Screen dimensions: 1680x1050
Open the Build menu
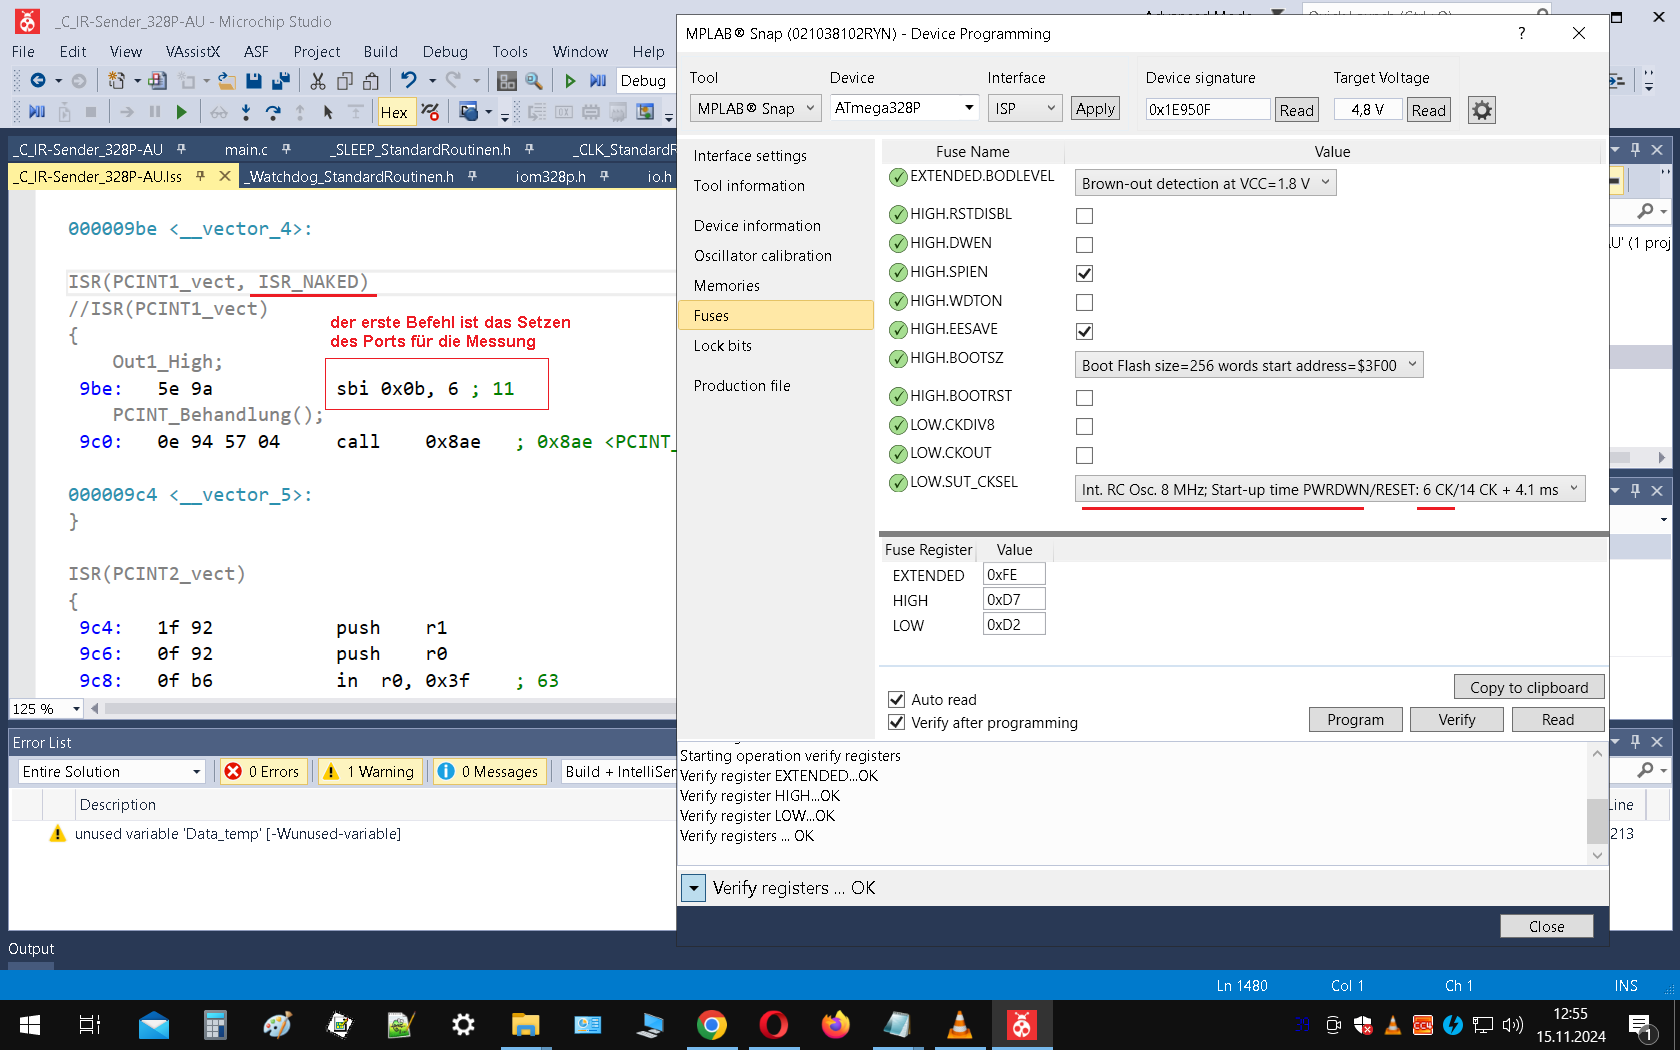(x=380, y=51)
